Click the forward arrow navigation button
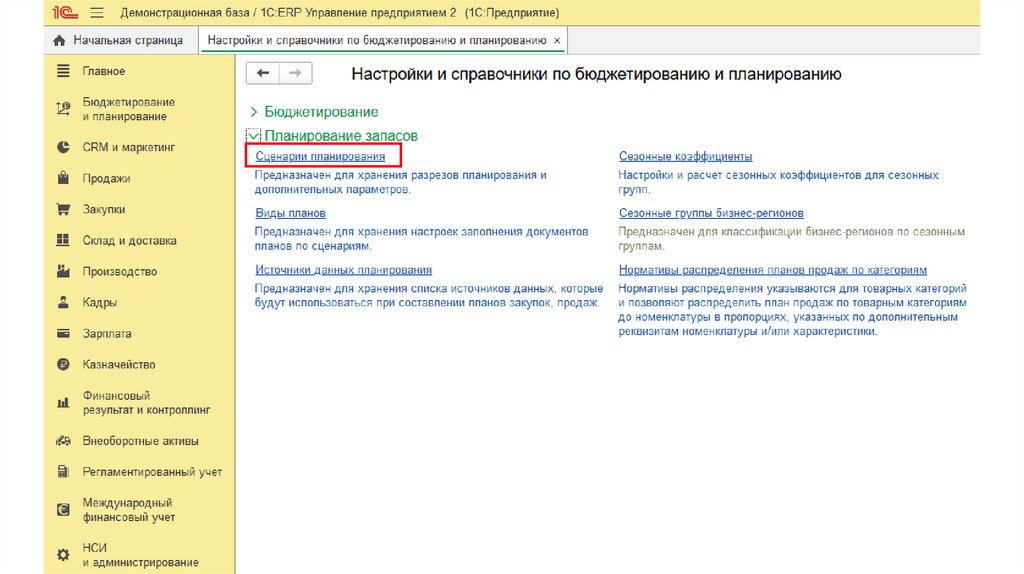 (x=295, y=73)
